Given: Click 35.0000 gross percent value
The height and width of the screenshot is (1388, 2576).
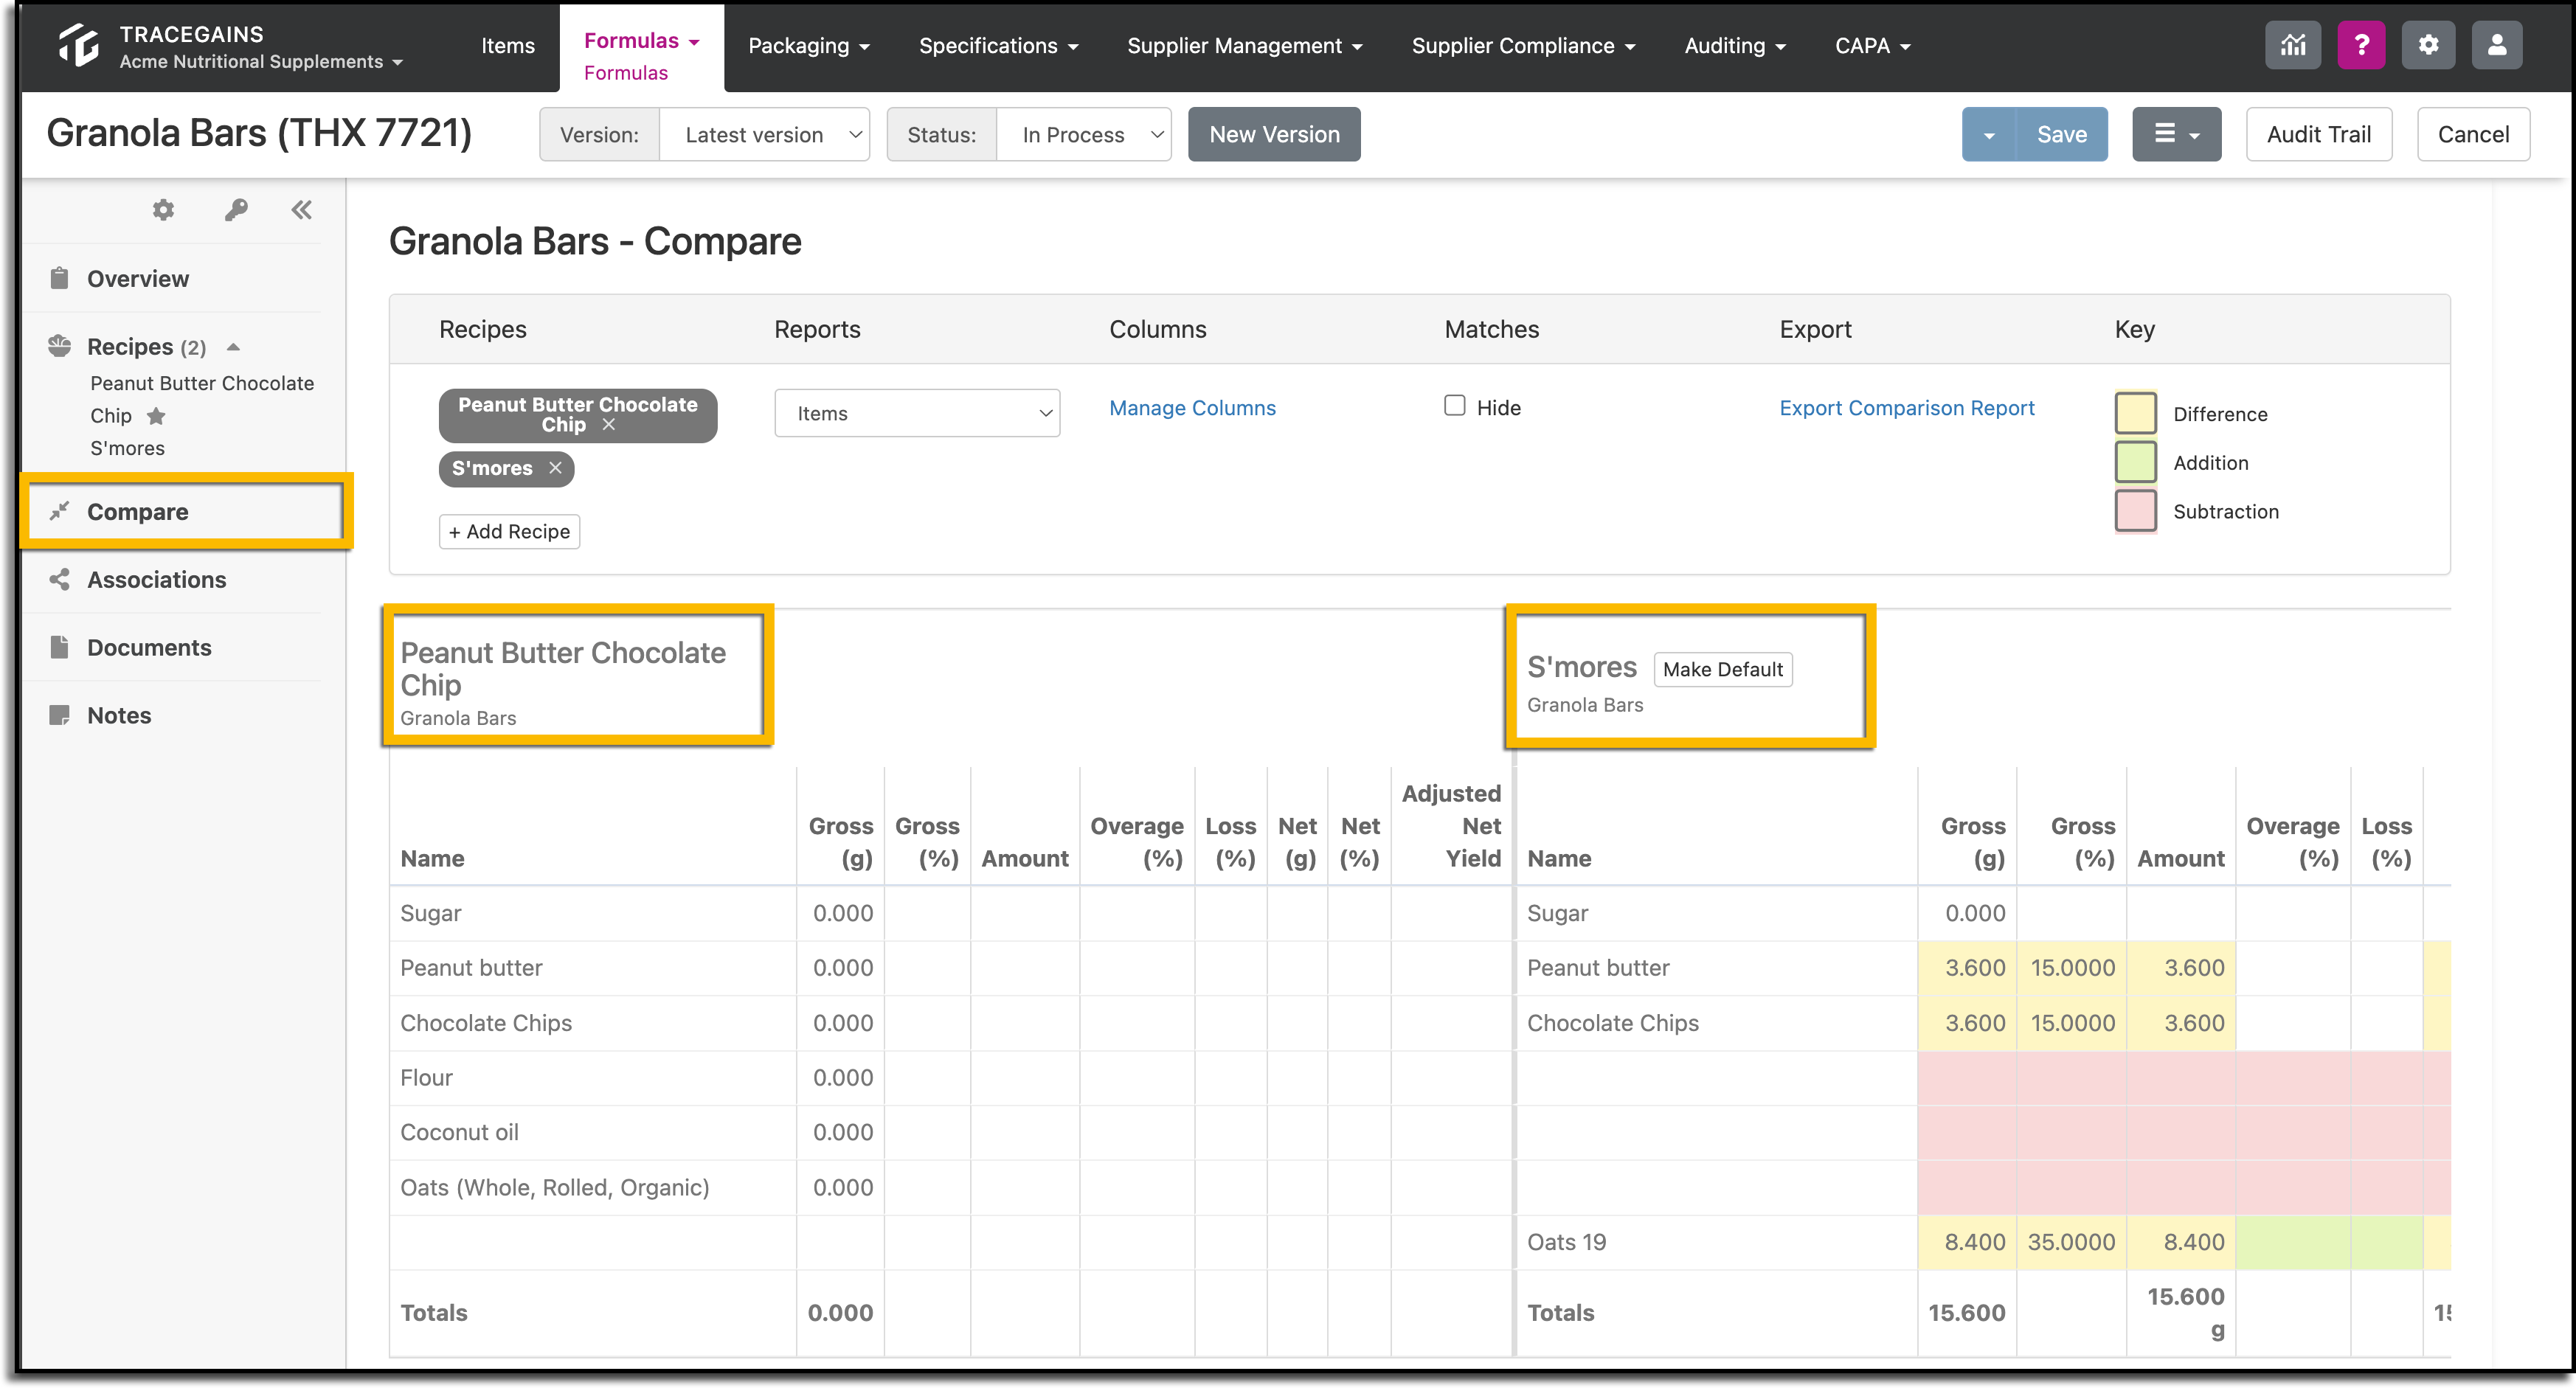Looking at the screenshot, I should (2071, 1242).
